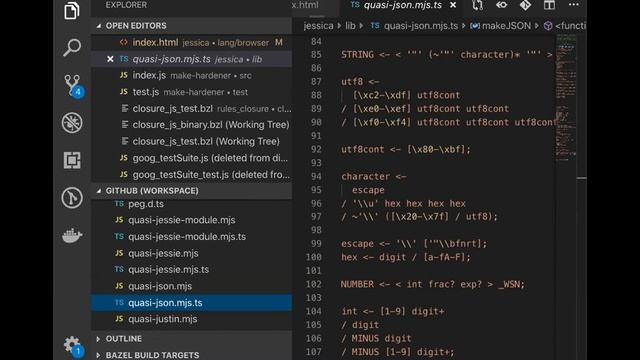
Task: Collapse the GitHub (Workspace) section
Action: click(191, 191)
